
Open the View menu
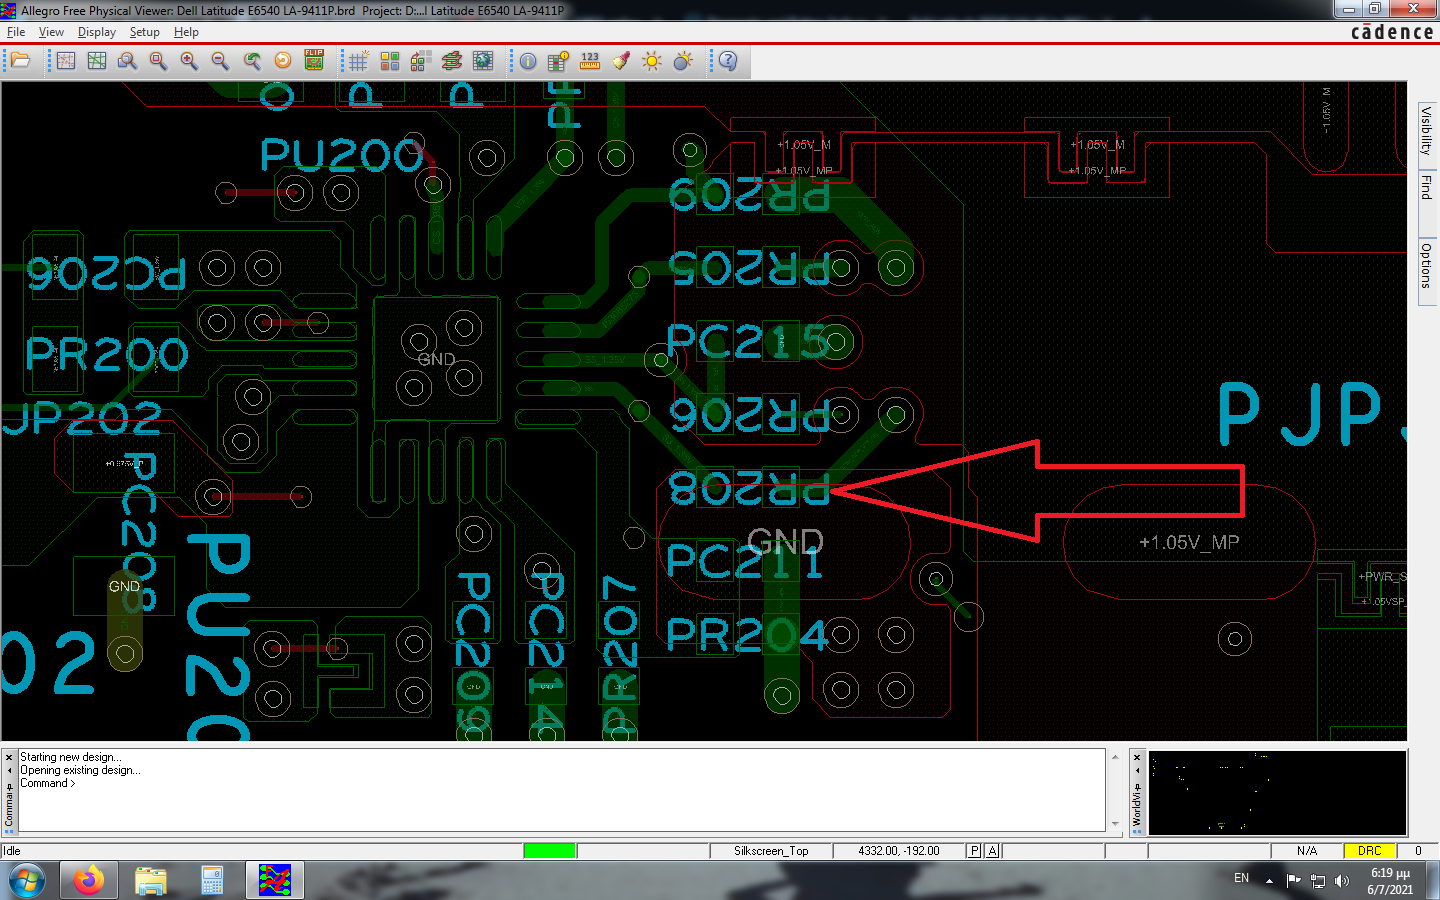51,32
